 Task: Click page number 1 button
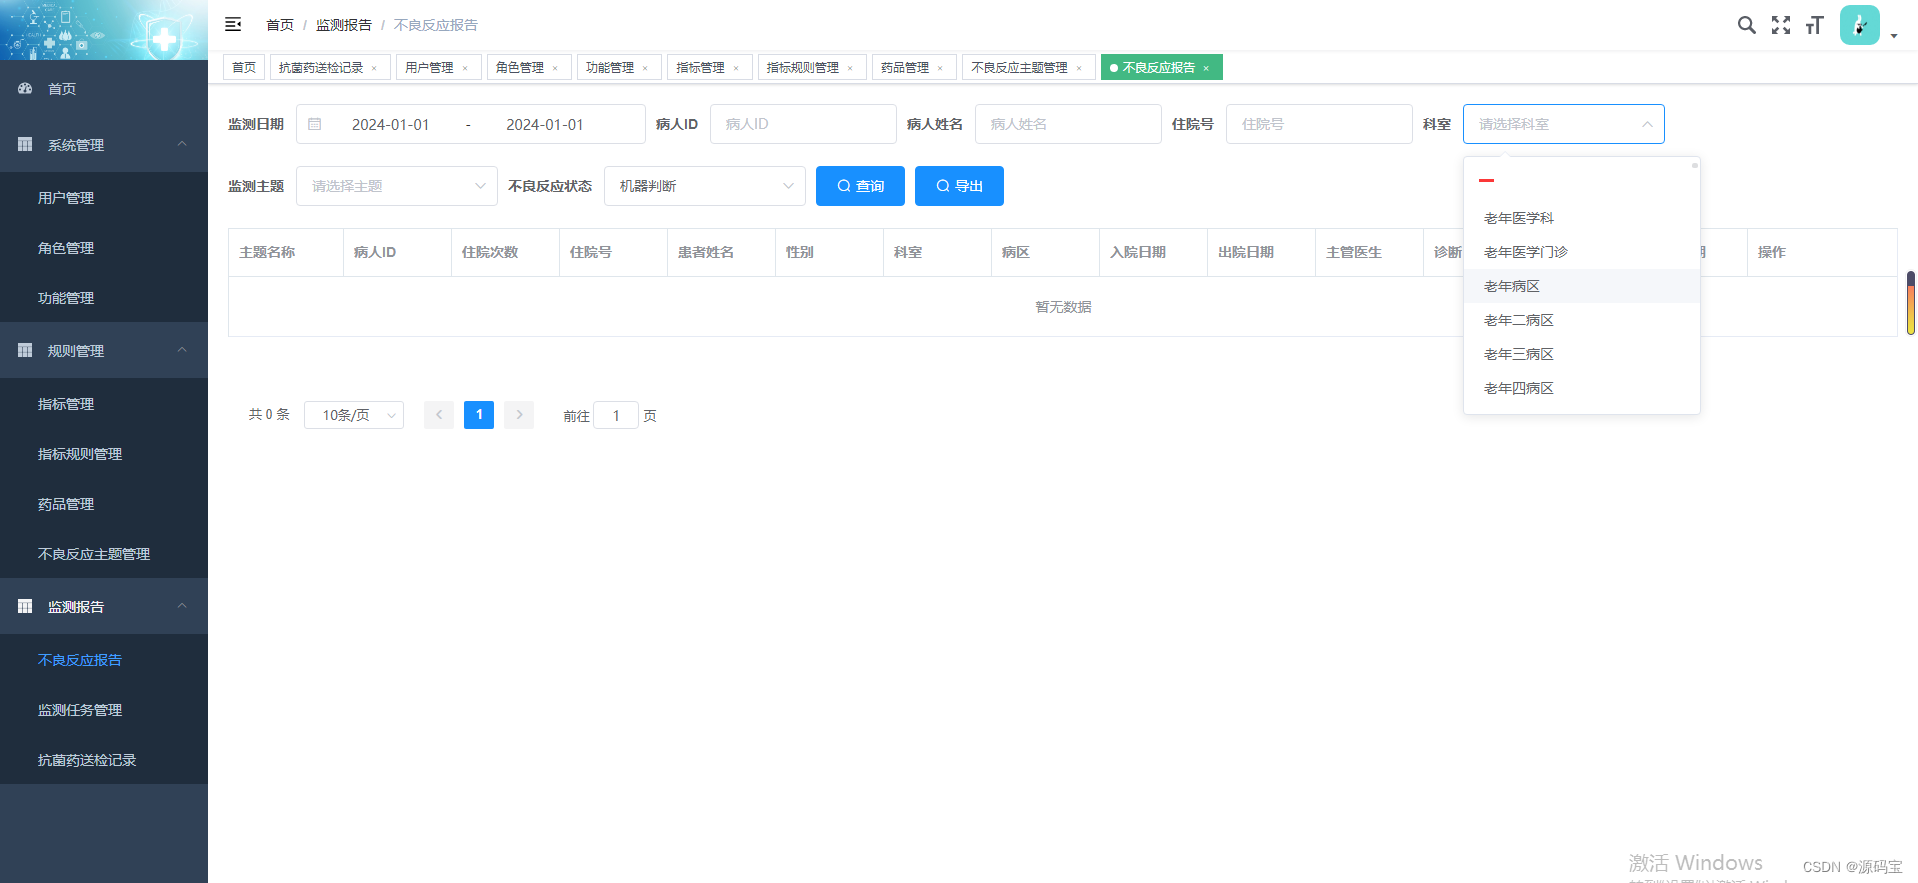[479, 415]
